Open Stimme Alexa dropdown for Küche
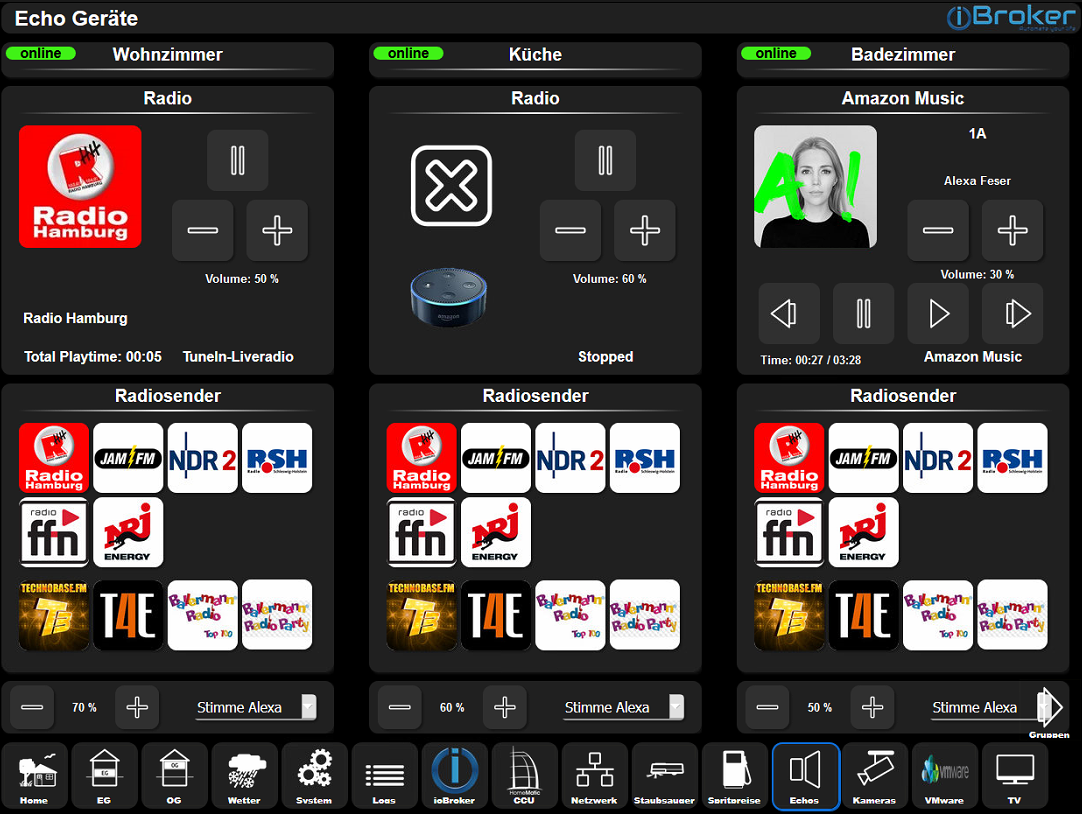The image size is (1082, 814). point(624,707)
